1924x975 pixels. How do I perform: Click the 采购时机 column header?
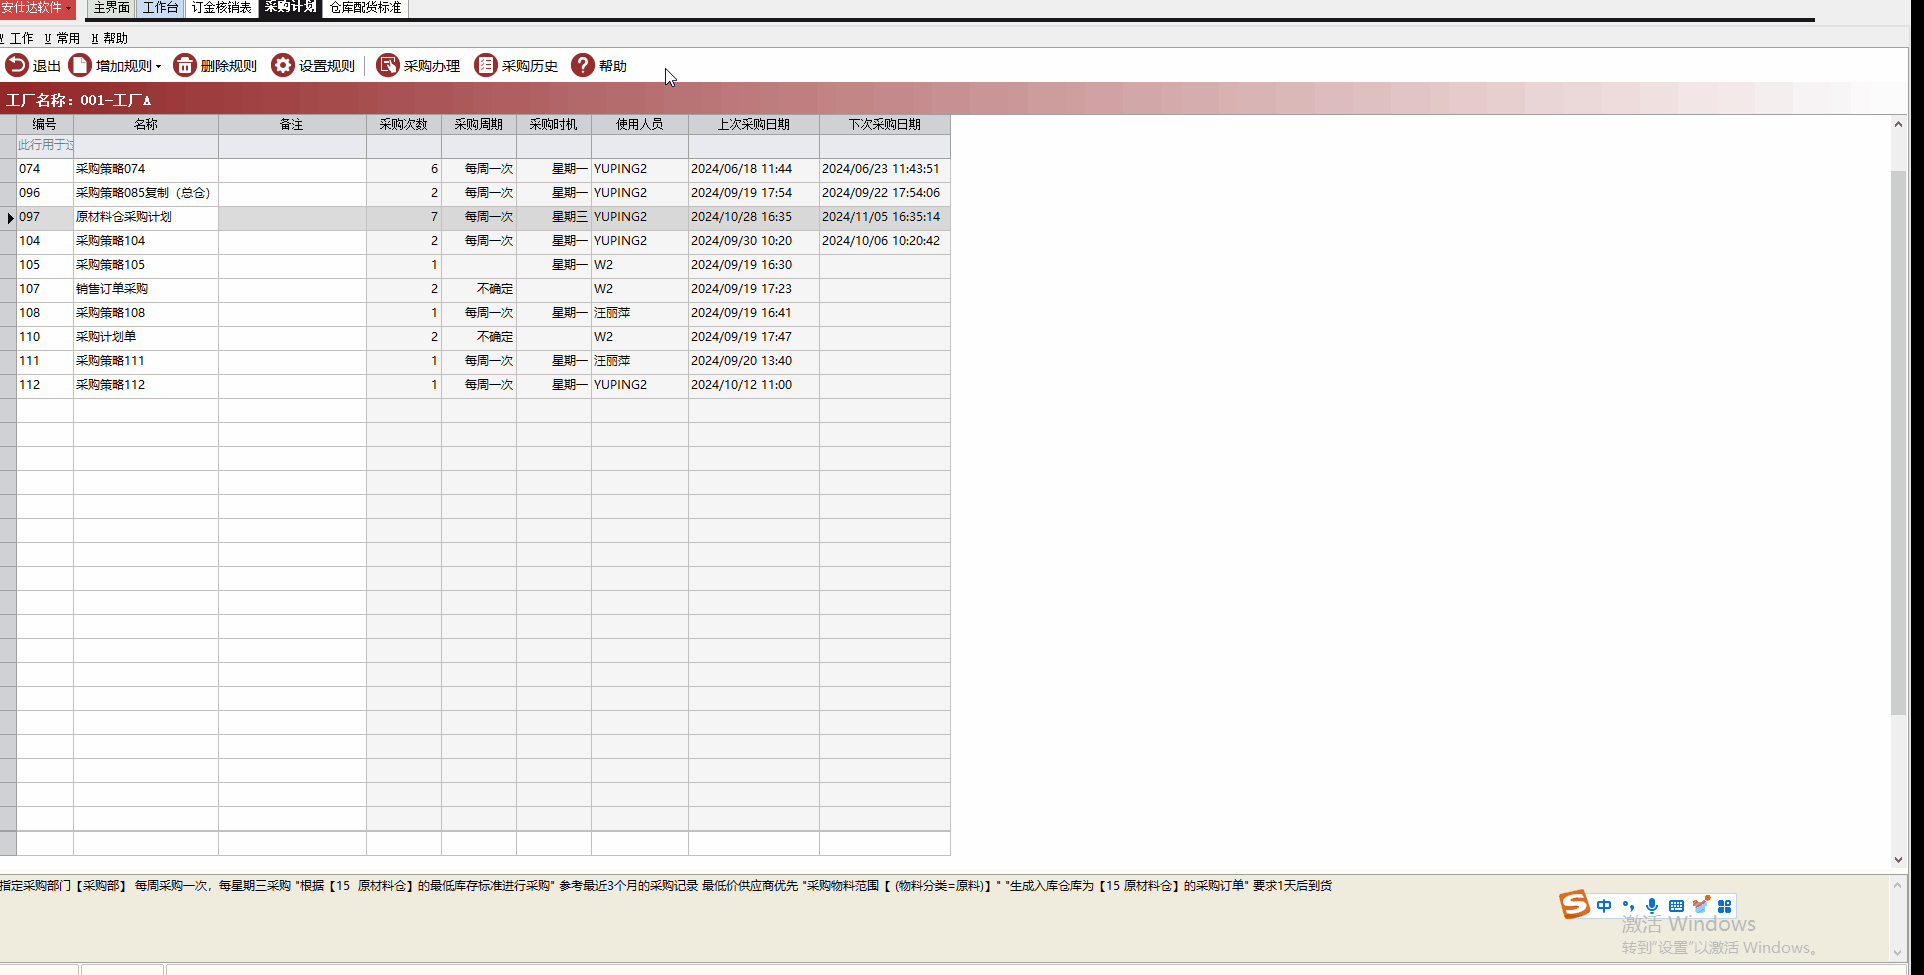(554, 125)
